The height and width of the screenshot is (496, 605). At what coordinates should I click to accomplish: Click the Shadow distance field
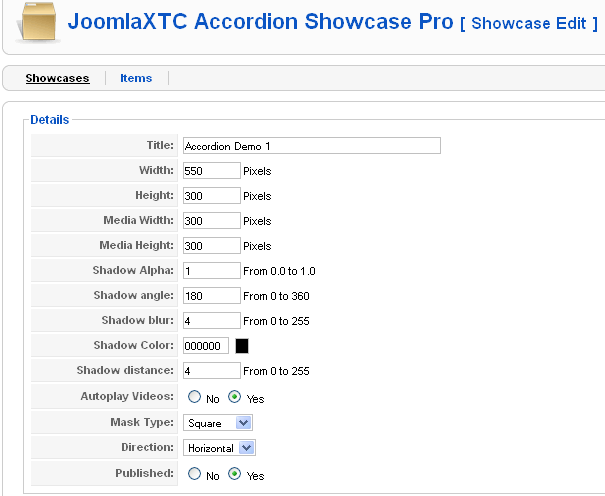point(211,371)
